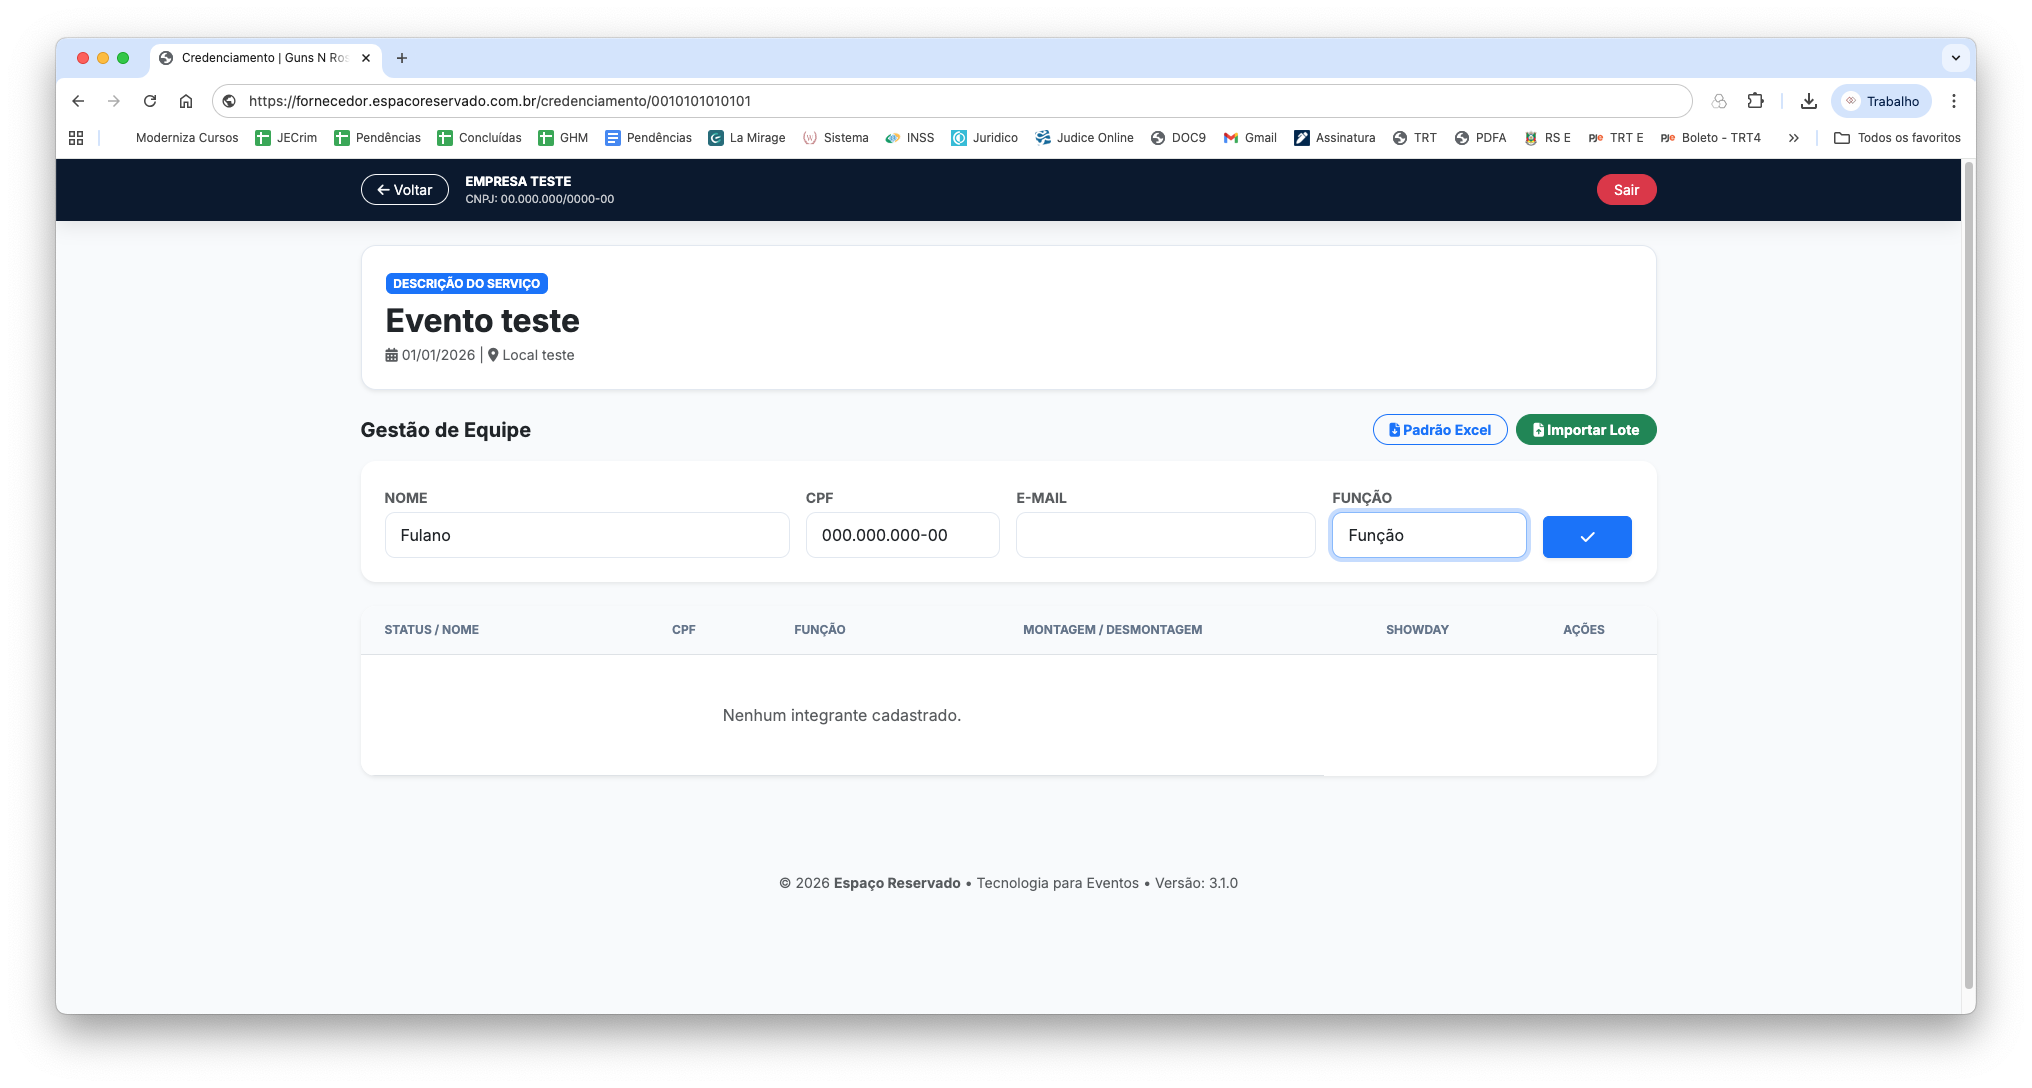Image resolution: width=2032 pixels, height=1088 pixels.
Task: Open the Todos os favoritos folder
Action: [x=1897, y=138]
